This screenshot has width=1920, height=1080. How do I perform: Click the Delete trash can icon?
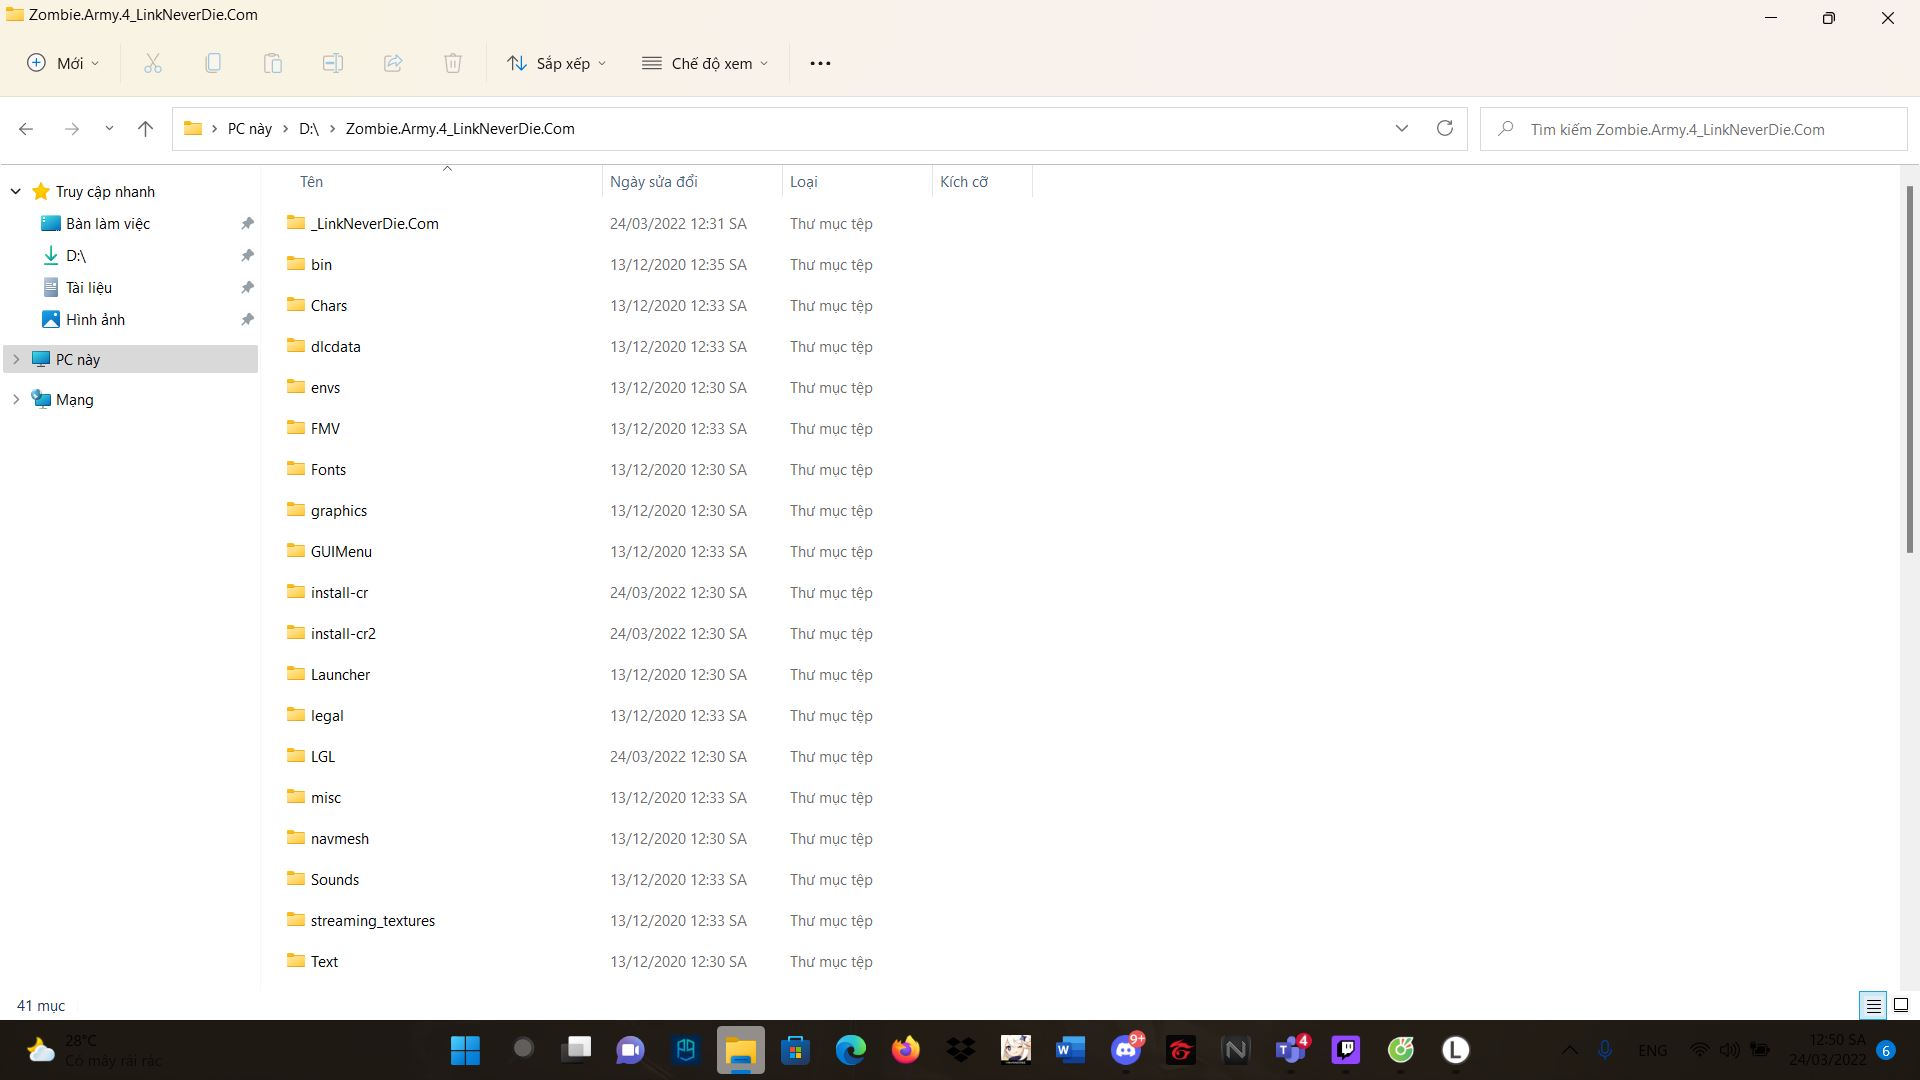(453, 63)
